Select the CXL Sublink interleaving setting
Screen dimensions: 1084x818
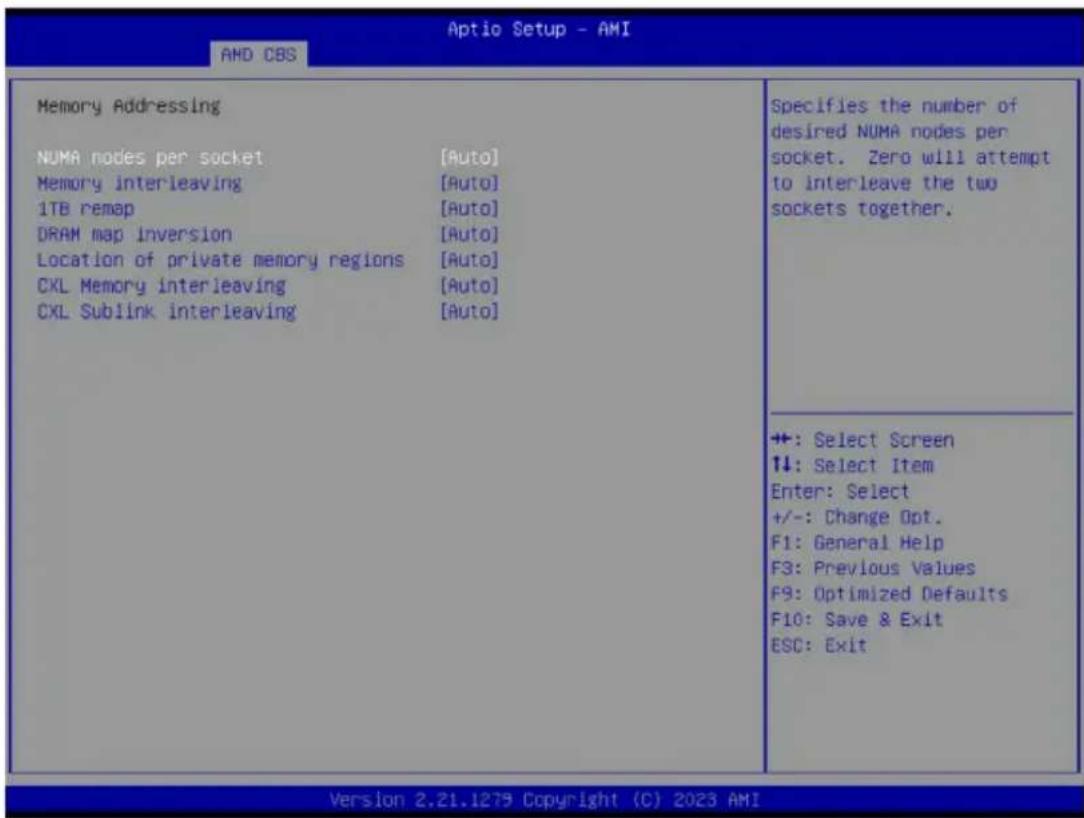pyautogui.click(x=167, y=311)
